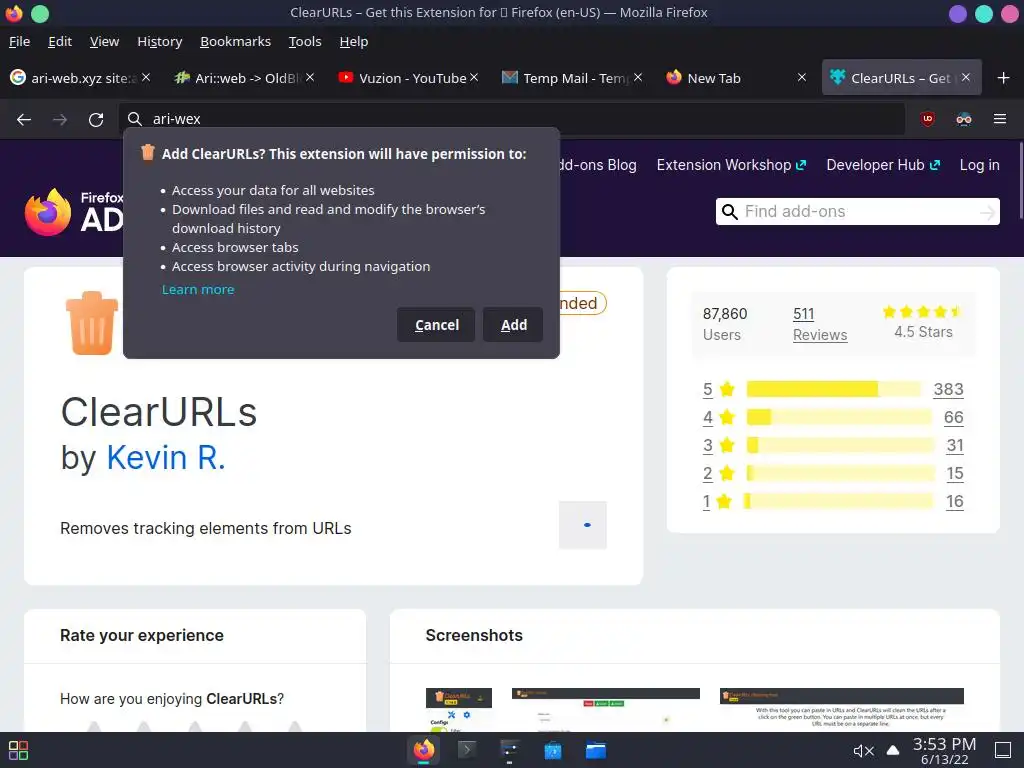Close the Temp Mail tab
The width and height of the screenshot is (1024, 768).
[638, 77]
